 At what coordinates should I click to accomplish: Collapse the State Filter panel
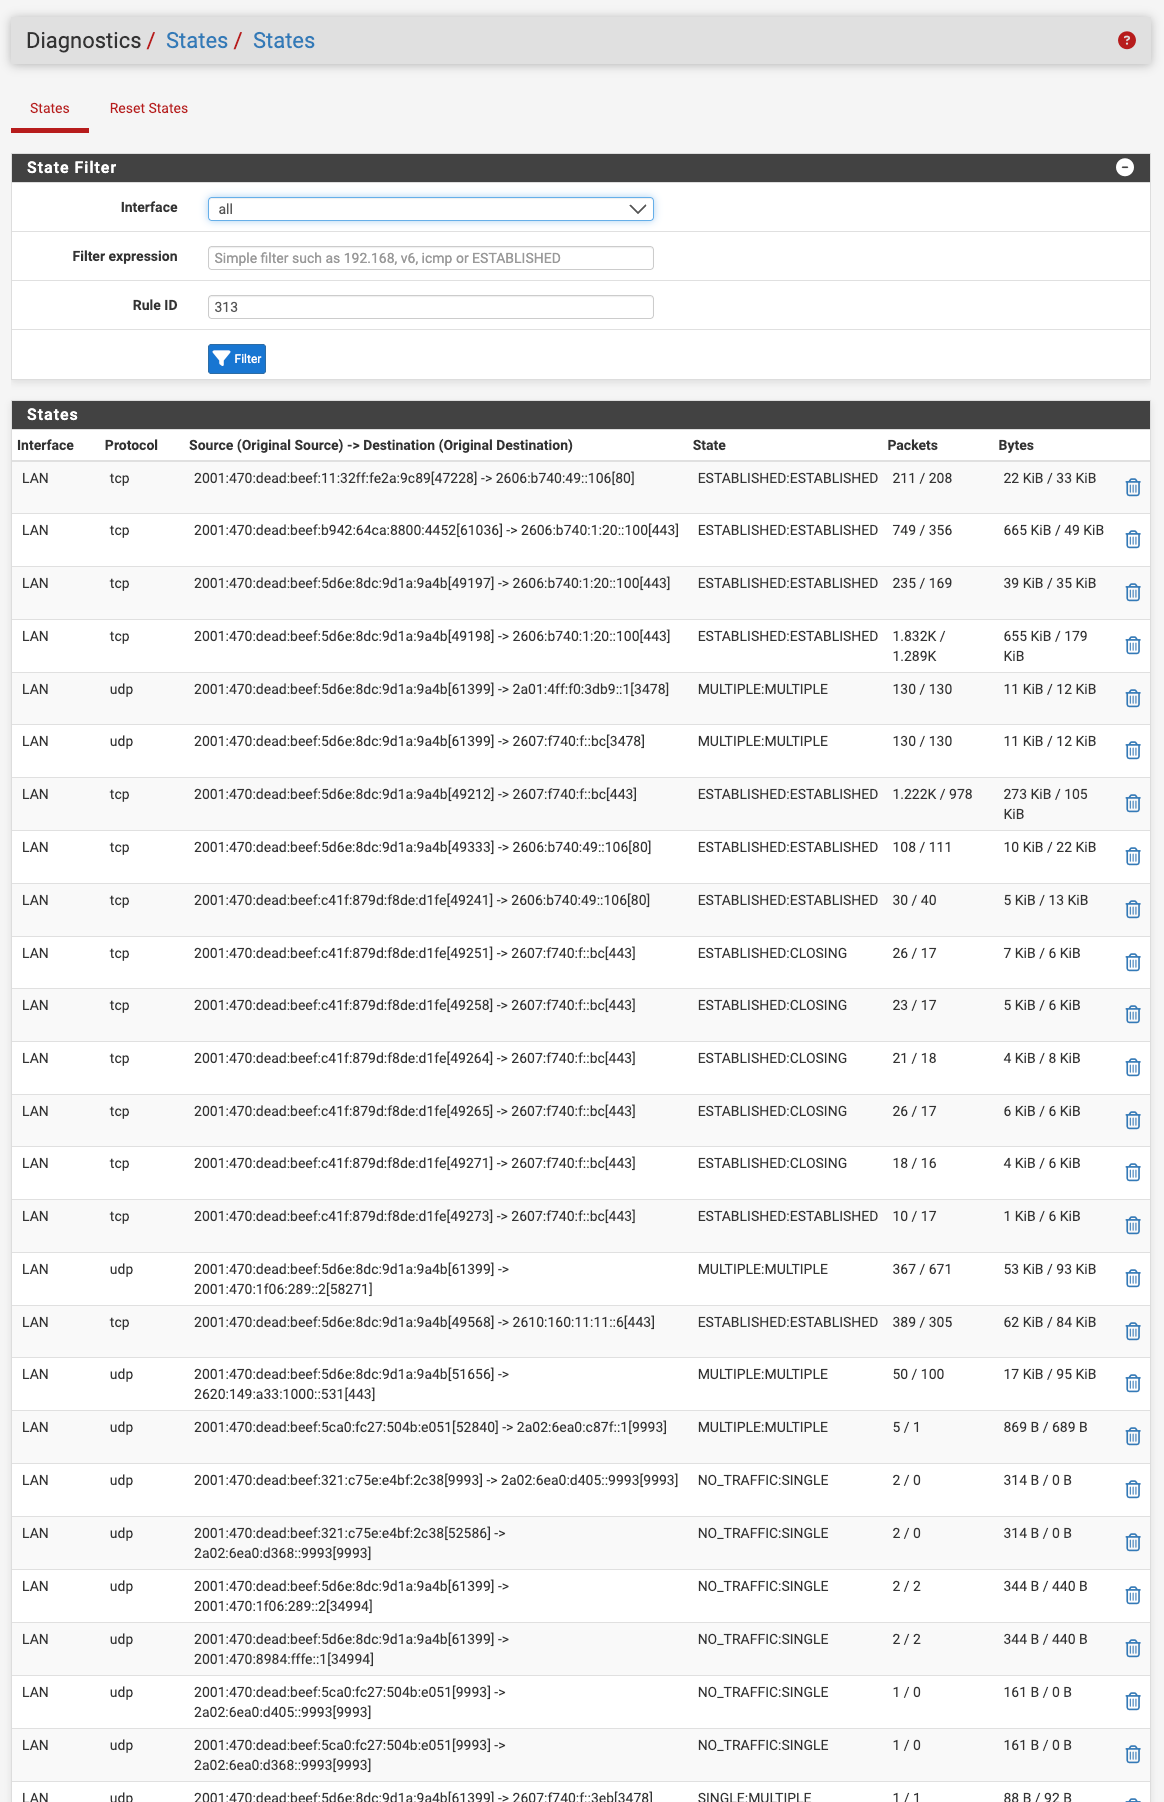(1124, 167)
